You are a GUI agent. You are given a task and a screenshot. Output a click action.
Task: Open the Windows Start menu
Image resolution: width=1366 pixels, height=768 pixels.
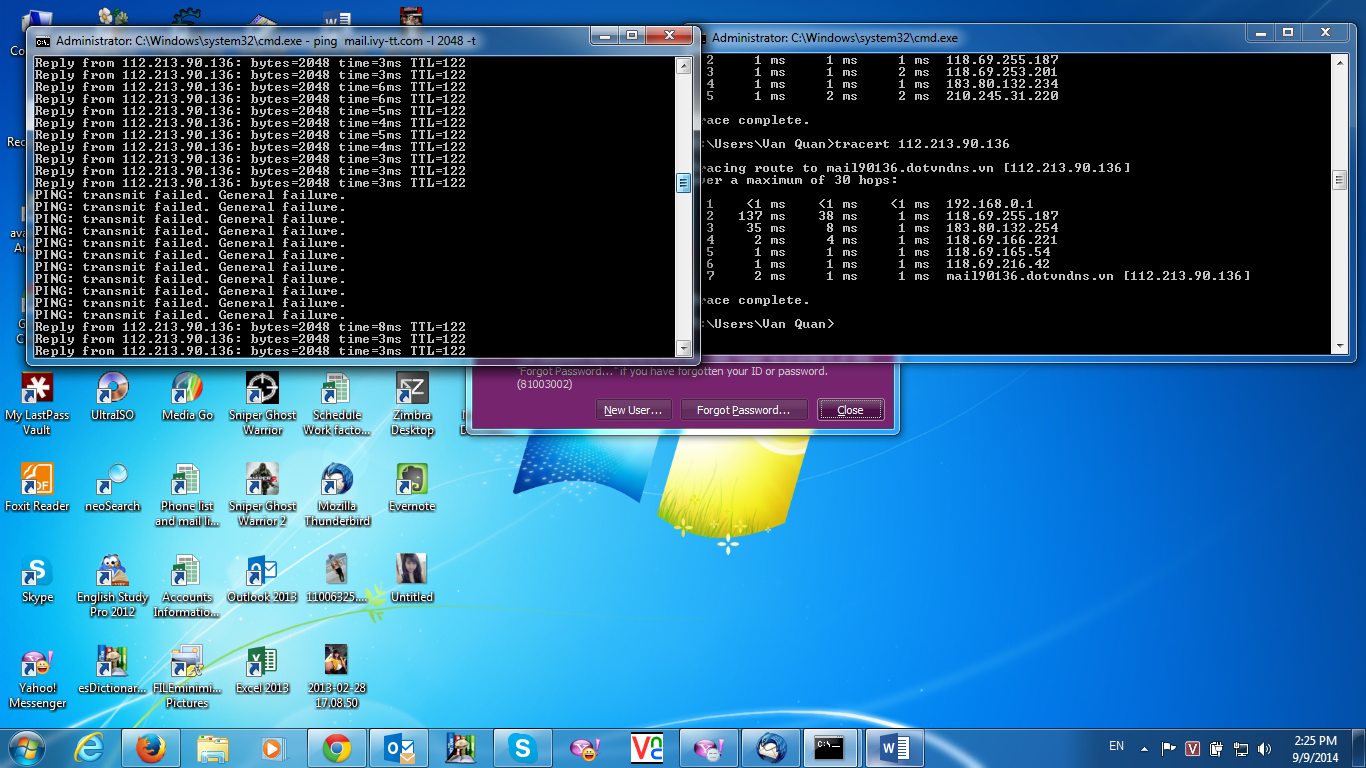tap(26, 747)
